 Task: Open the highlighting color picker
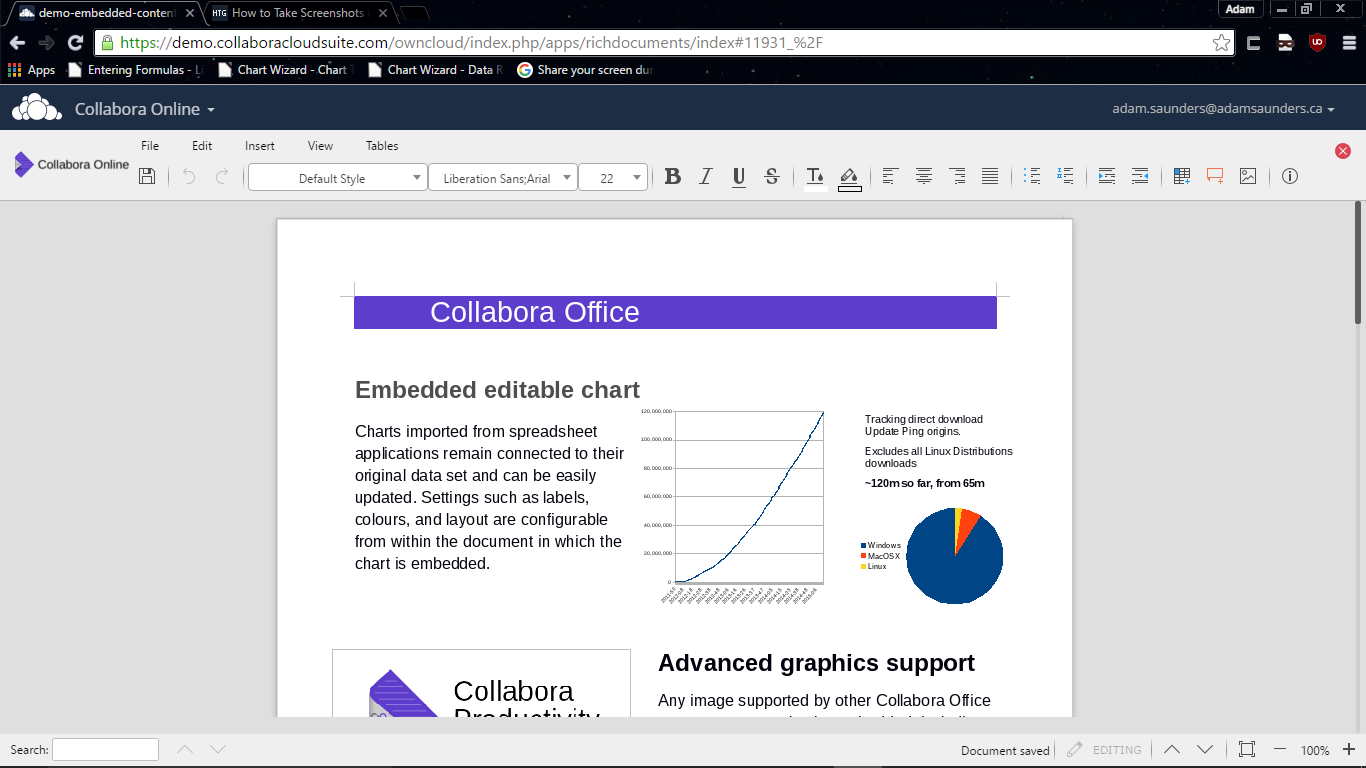tap(849, 176)
